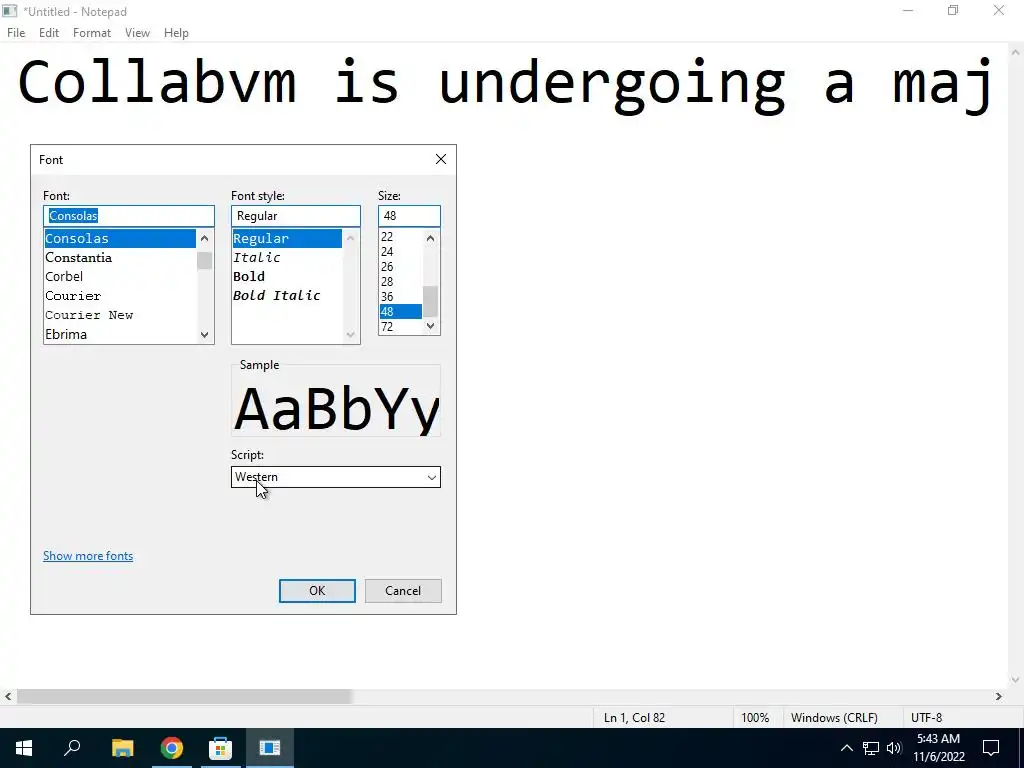Select size 26 in the list

click(400, 266)
